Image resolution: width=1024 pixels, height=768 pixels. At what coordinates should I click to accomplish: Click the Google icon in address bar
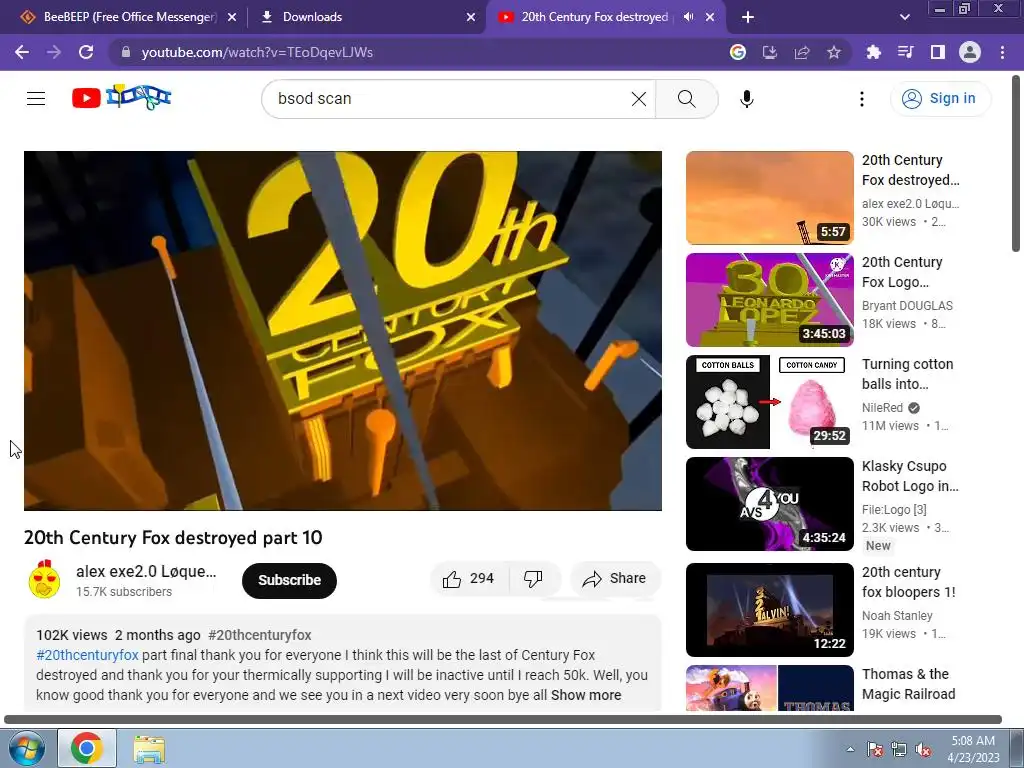(x=737, y=52)
